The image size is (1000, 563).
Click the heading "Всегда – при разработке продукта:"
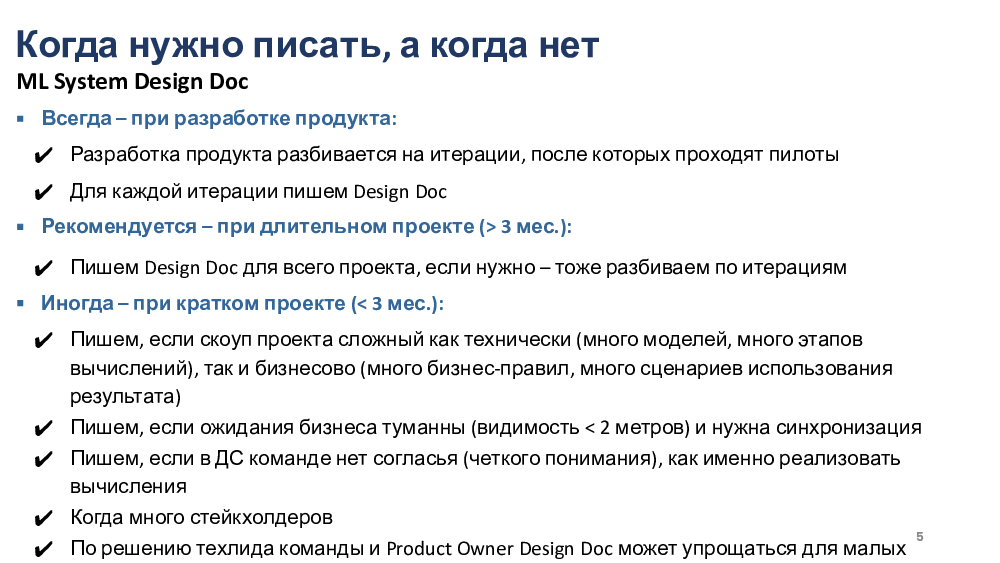219,119
